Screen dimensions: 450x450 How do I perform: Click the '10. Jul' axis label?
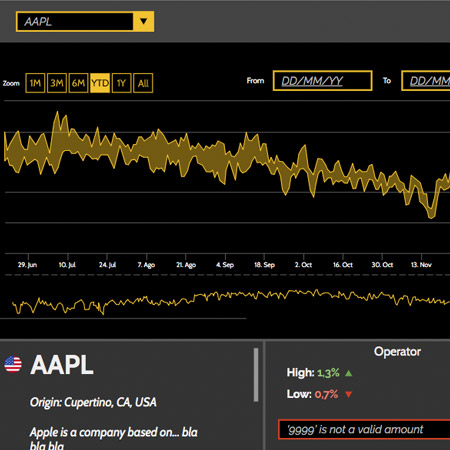[67, 265]
